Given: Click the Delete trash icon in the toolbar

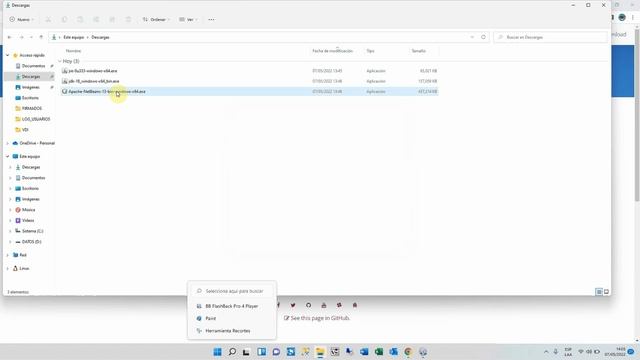Looking at the screenshot, I should (128, 20).
